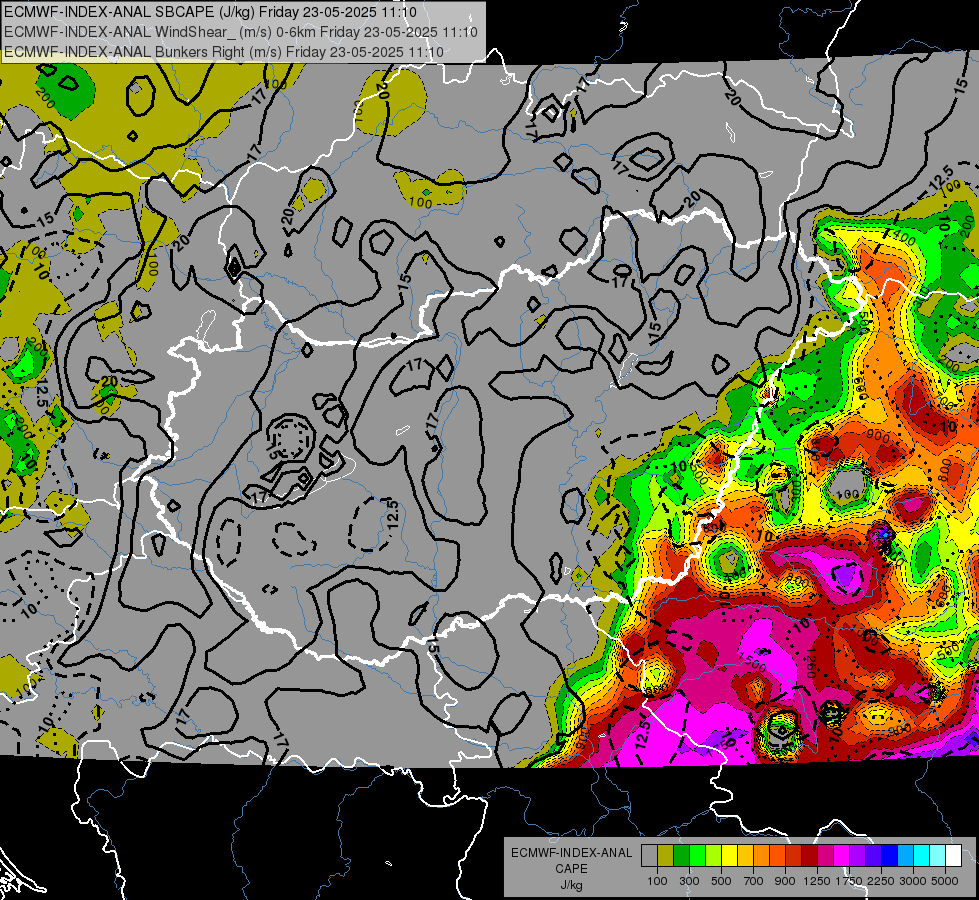The height and width of the screenshot is (900, 979).
Task: Click the WindShear_ 0-6km header line
Action: [240, 32]
